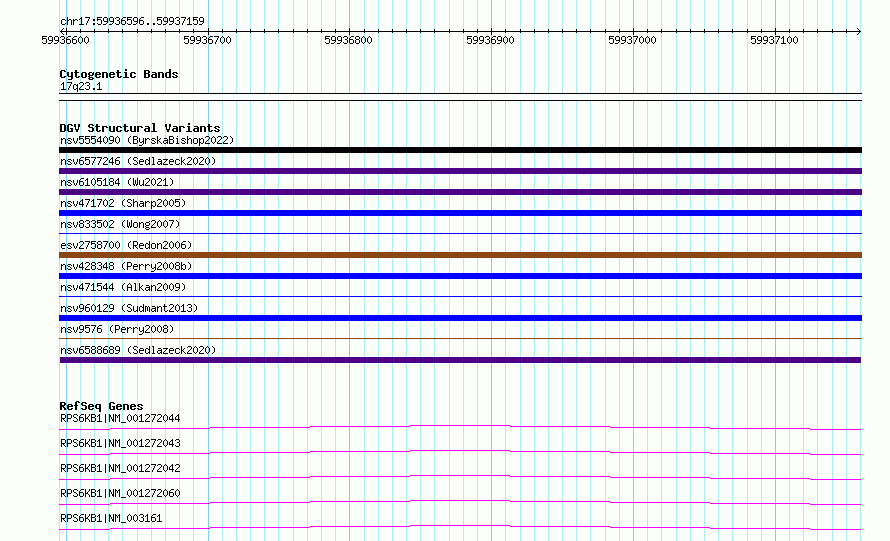Click variant label nsv833502 (Wong2007)

click(x=120, y=224)
